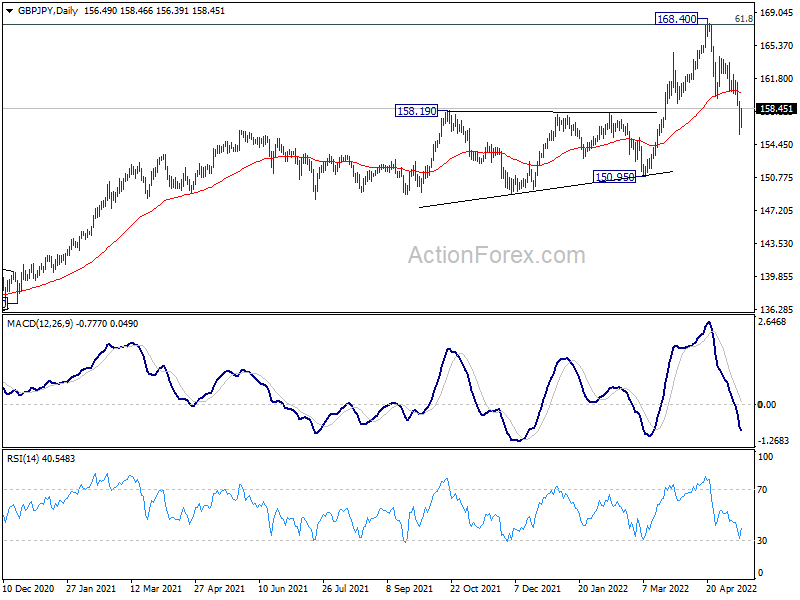Click the current price marker 158.451

tap(776, 109)
